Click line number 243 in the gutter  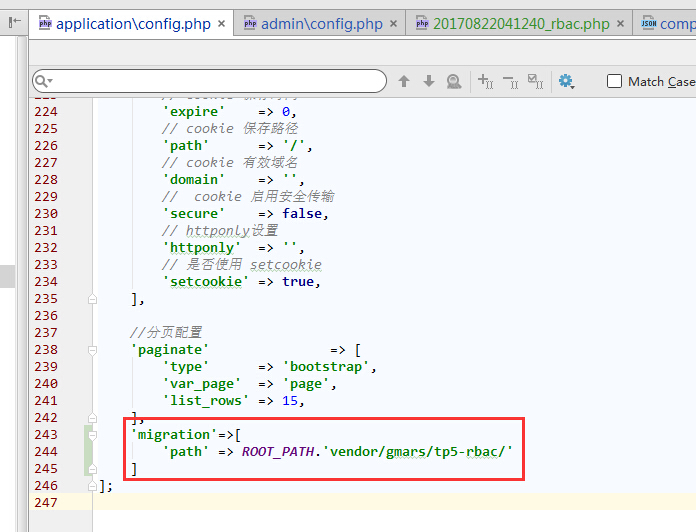pyautogui.click(x=46, y=435)
